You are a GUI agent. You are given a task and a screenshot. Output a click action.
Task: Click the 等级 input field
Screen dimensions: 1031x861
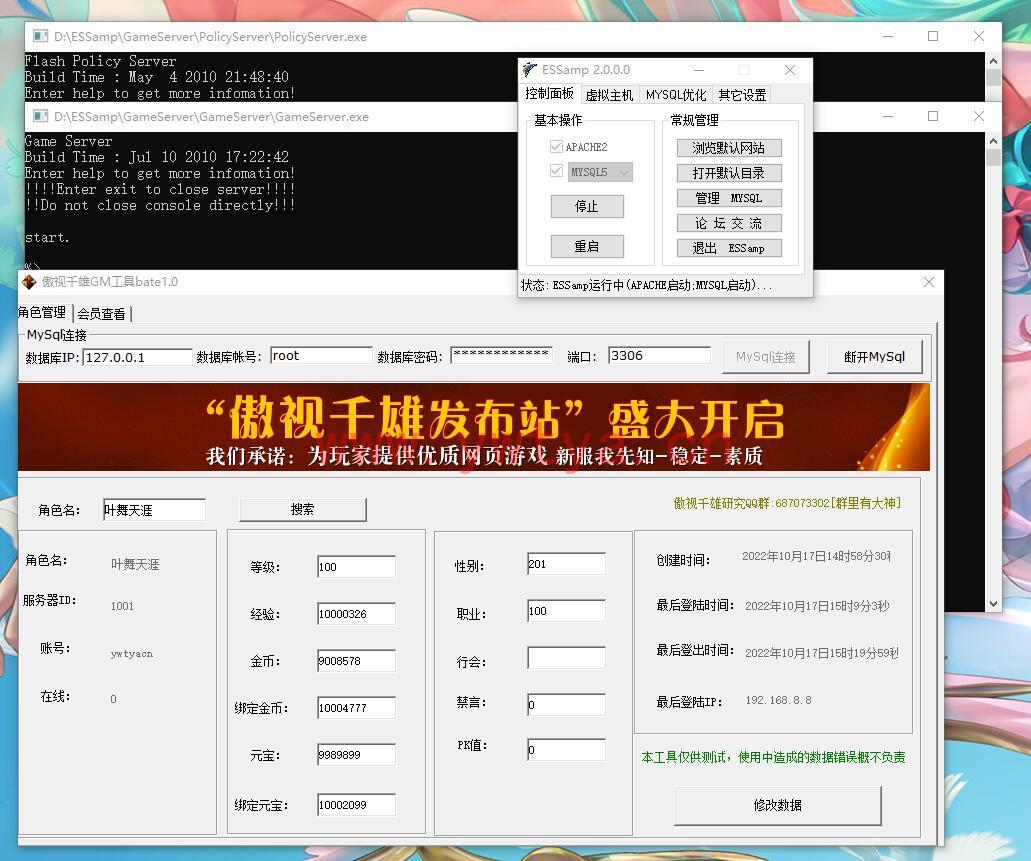[356, 567]
